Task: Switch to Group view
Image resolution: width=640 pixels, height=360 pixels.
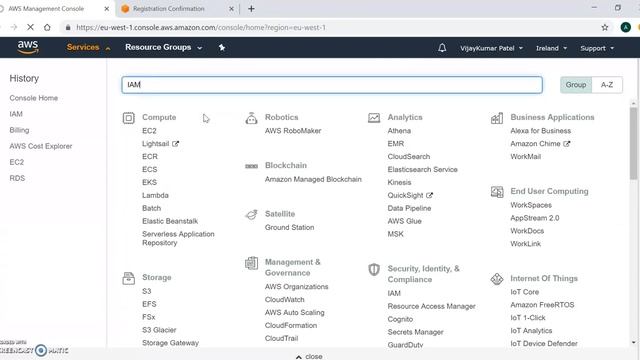Action: 576,85
